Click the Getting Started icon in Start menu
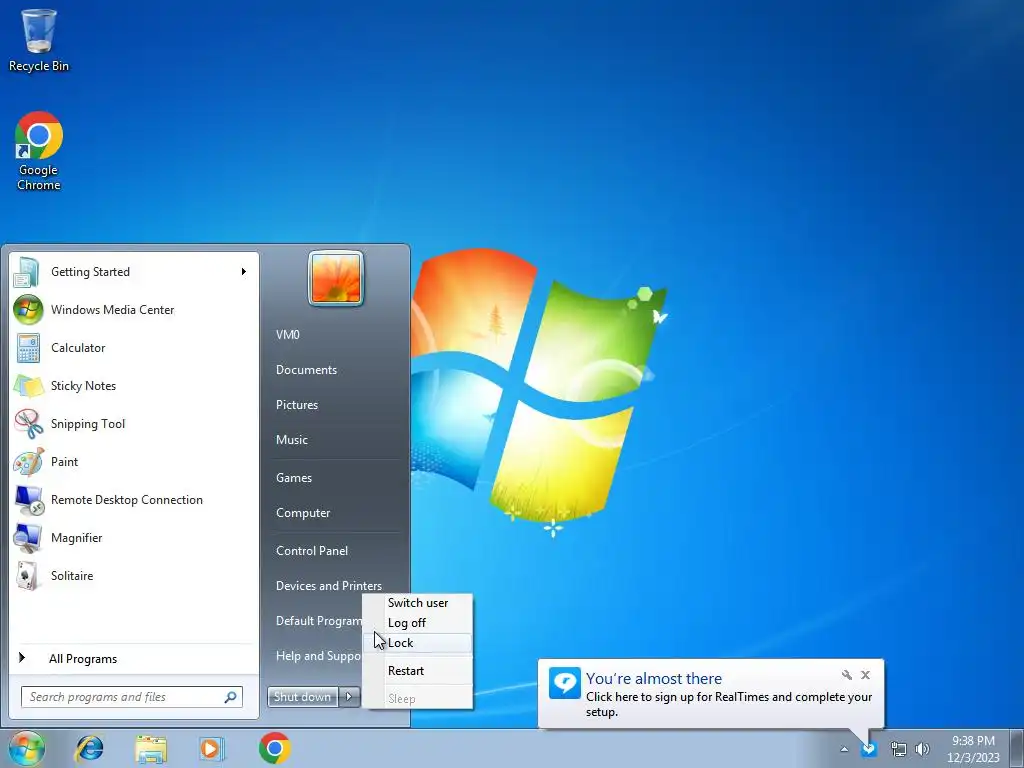The width and height of the screenshot is (1024, 768). click(27, 272)
